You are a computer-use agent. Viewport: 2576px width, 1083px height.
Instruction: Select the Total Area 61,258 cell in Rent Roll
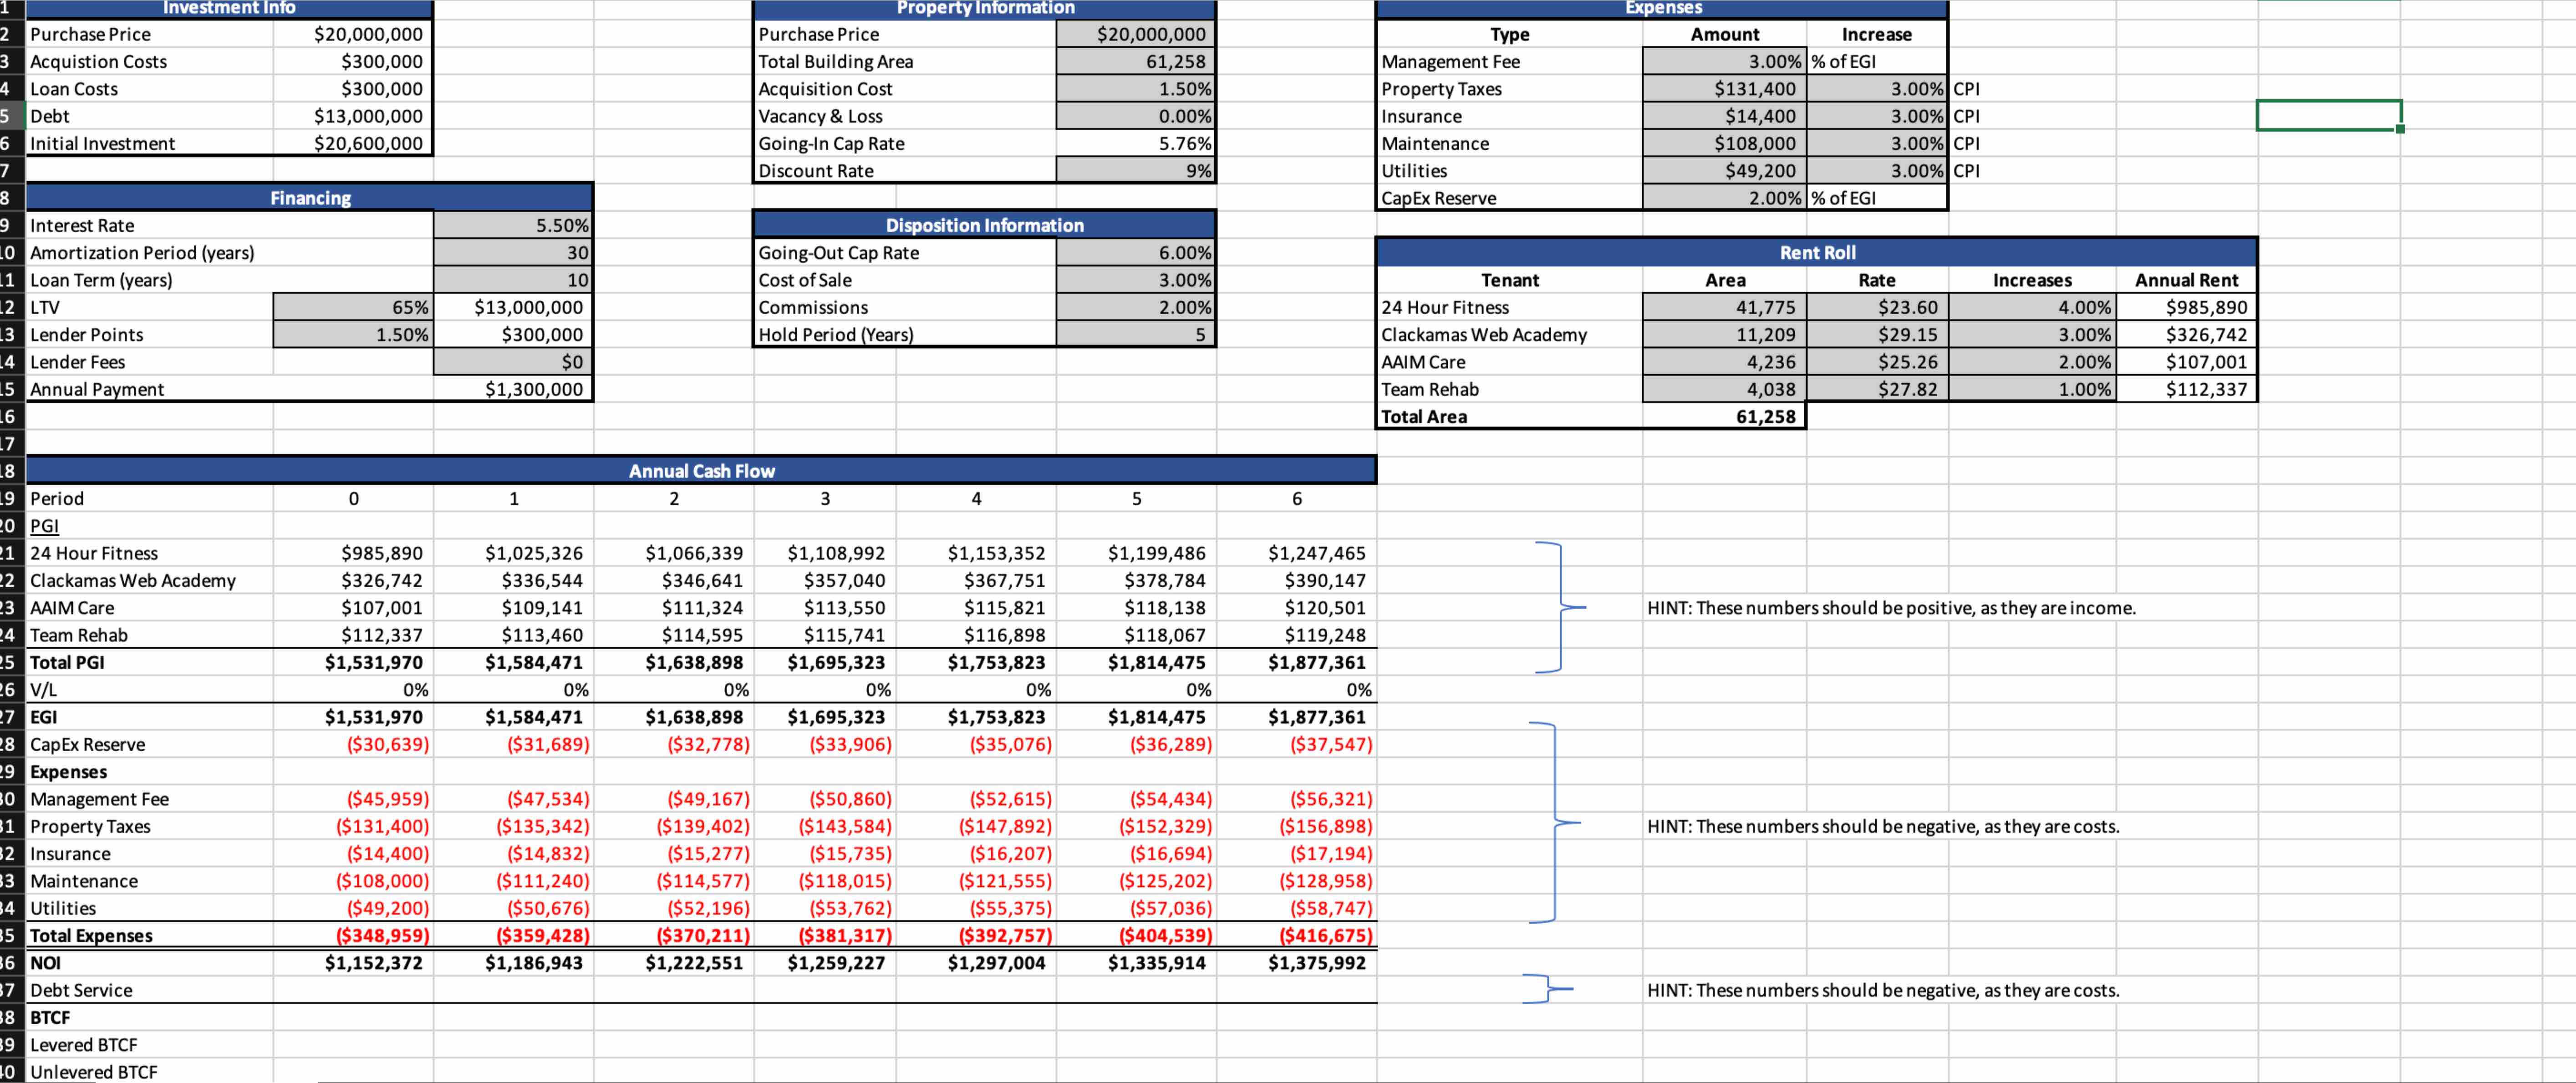1724,417
